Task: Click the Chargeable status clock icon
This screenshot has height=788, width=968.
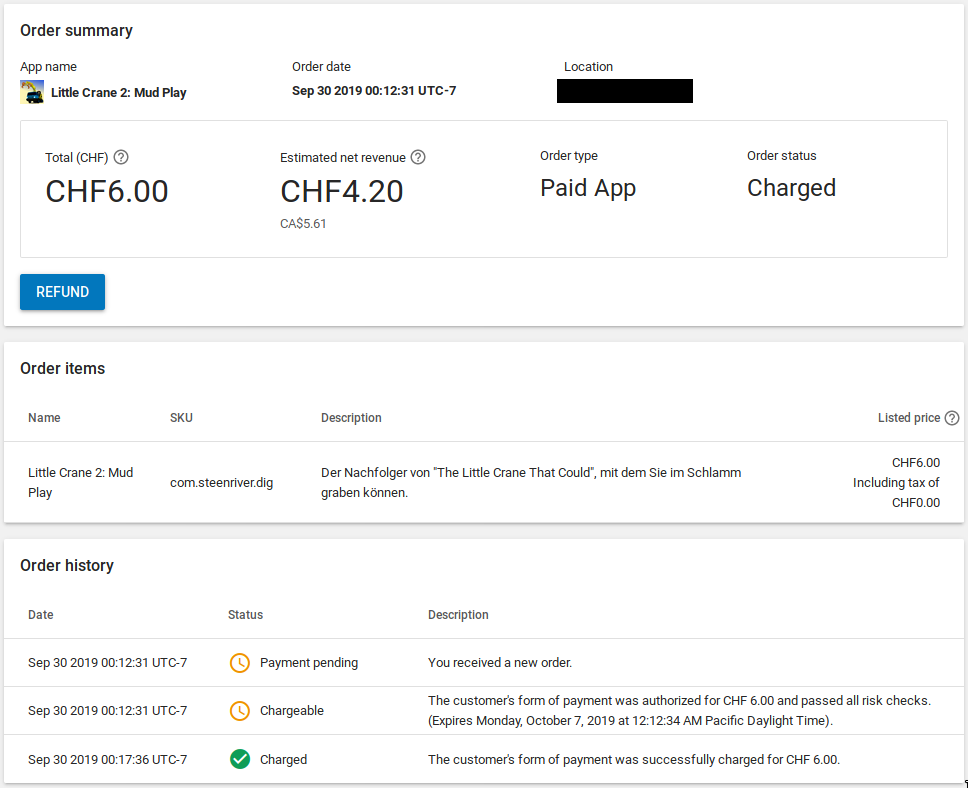Action: tap(240, 711)
